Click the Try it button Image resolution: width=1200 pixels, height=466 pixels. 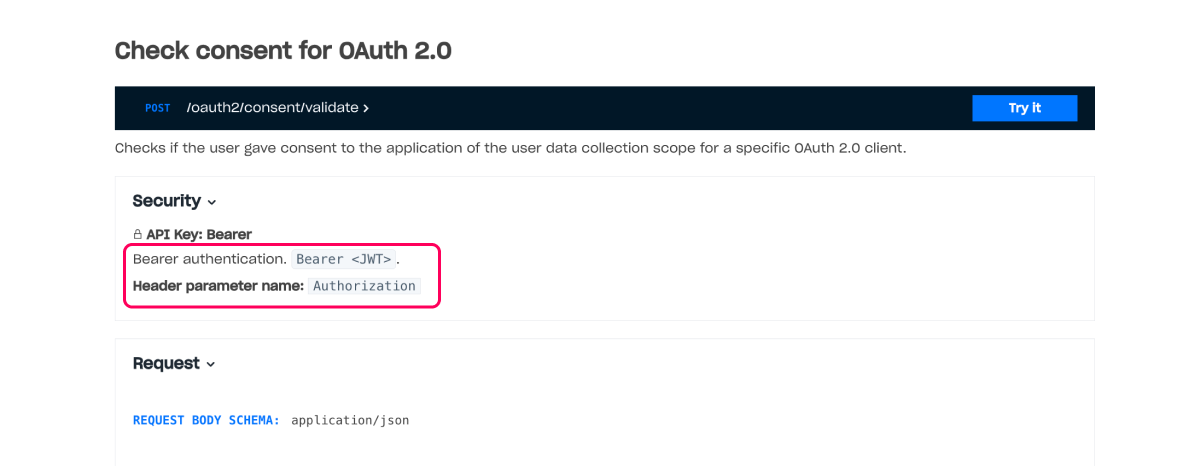click(x=1024, y=108)
